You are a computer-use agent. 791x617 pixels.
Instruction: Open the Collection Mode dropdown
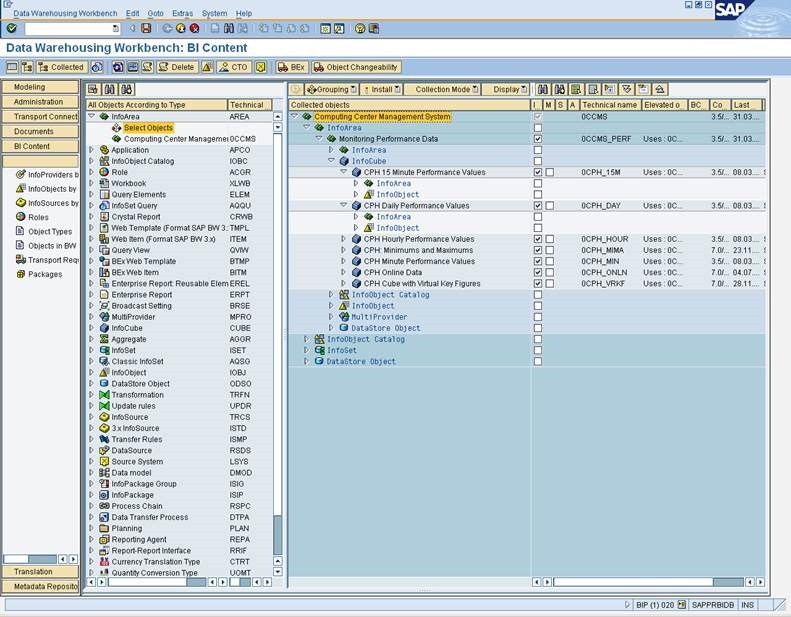(445, 89)
